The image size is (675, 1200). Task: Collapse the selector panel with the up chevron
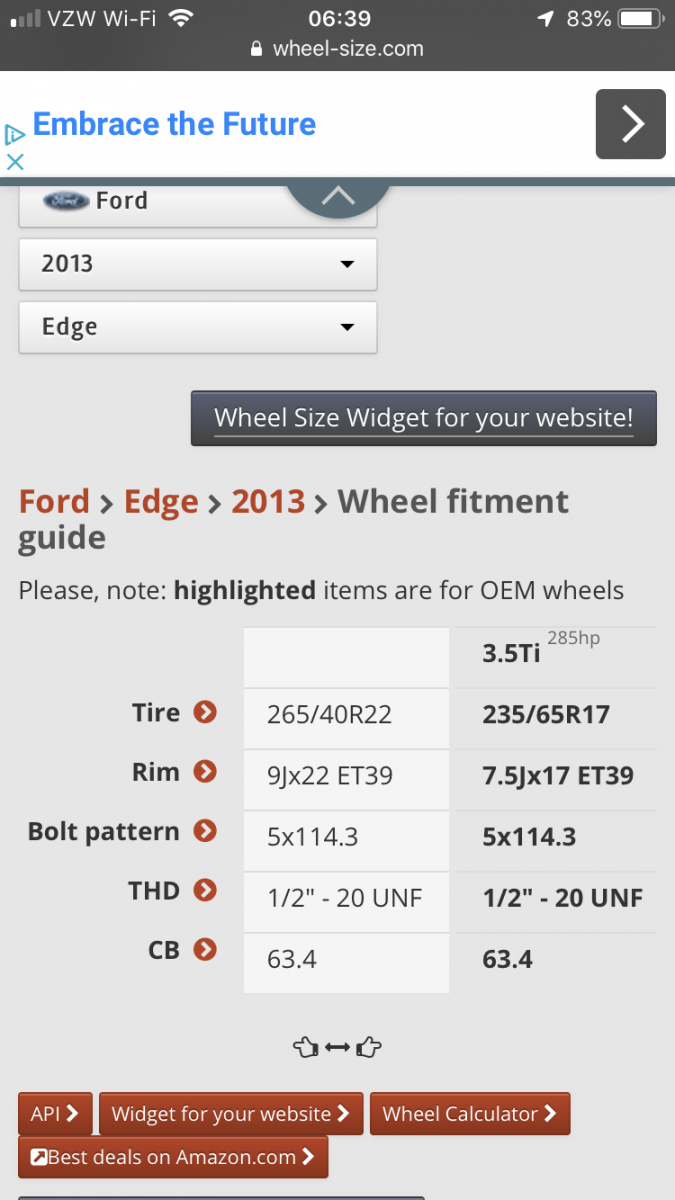pos(337,198)
